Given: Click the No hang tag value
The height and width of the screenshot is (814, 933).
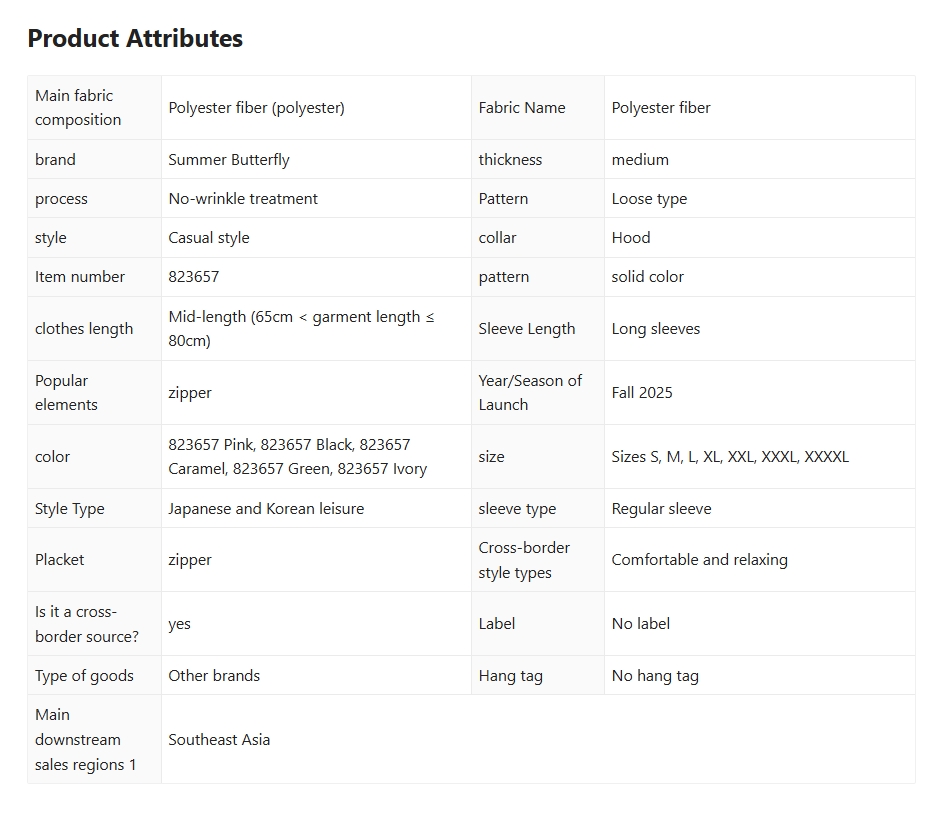Looking at the screenshot, I should point(655,676).
